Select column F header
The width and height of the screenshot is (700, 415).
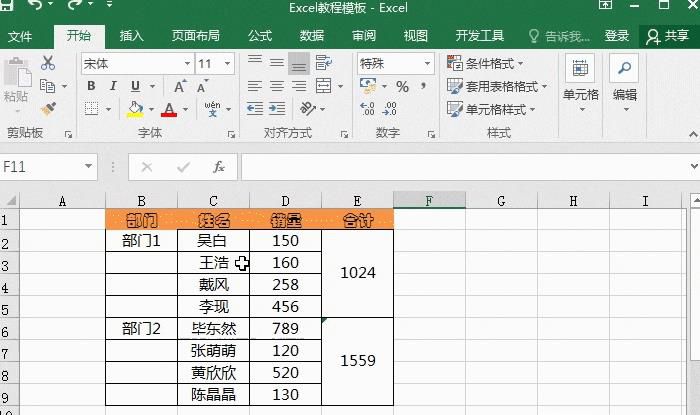[x=429, y=201]
